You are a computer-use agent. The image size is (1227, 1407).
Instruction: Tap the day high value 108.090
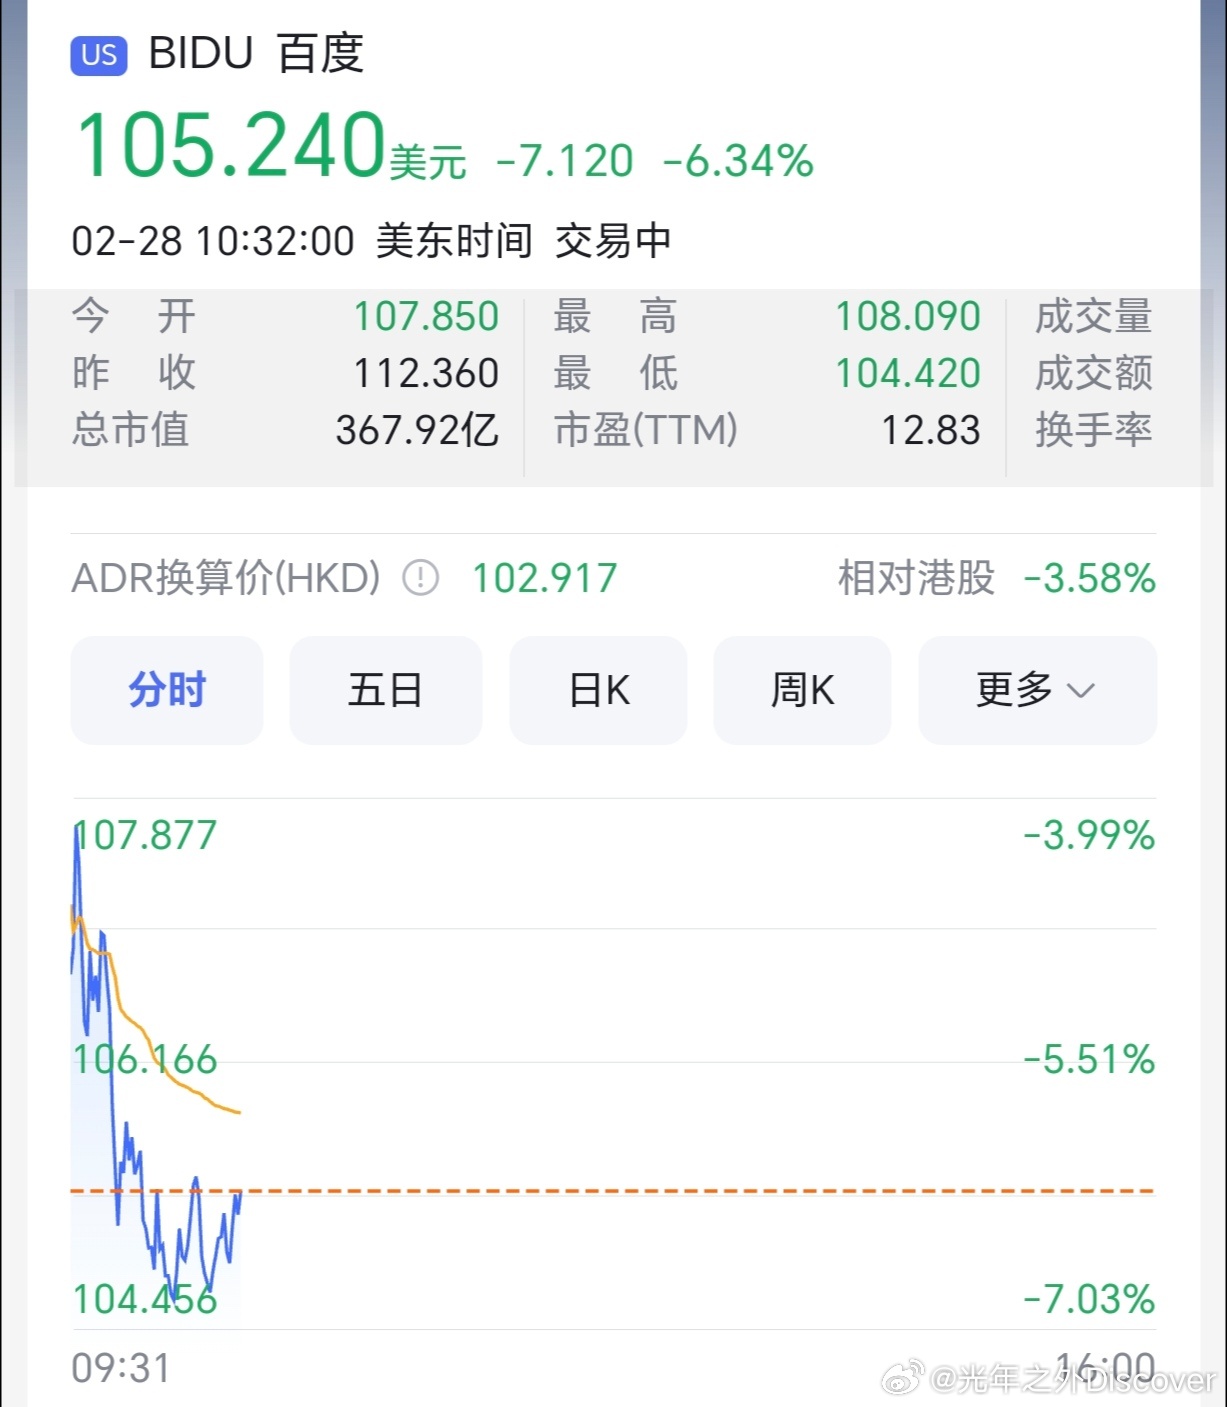[908, 317]
